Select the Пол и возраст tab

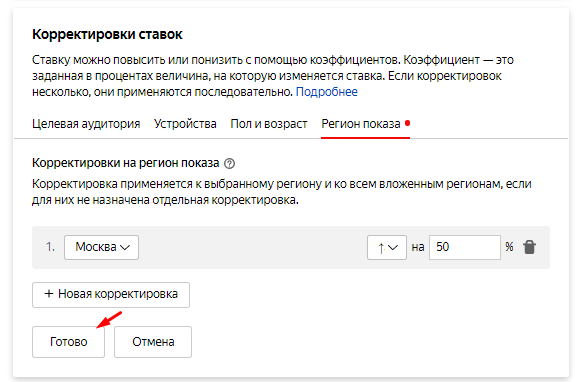point(269,124)
